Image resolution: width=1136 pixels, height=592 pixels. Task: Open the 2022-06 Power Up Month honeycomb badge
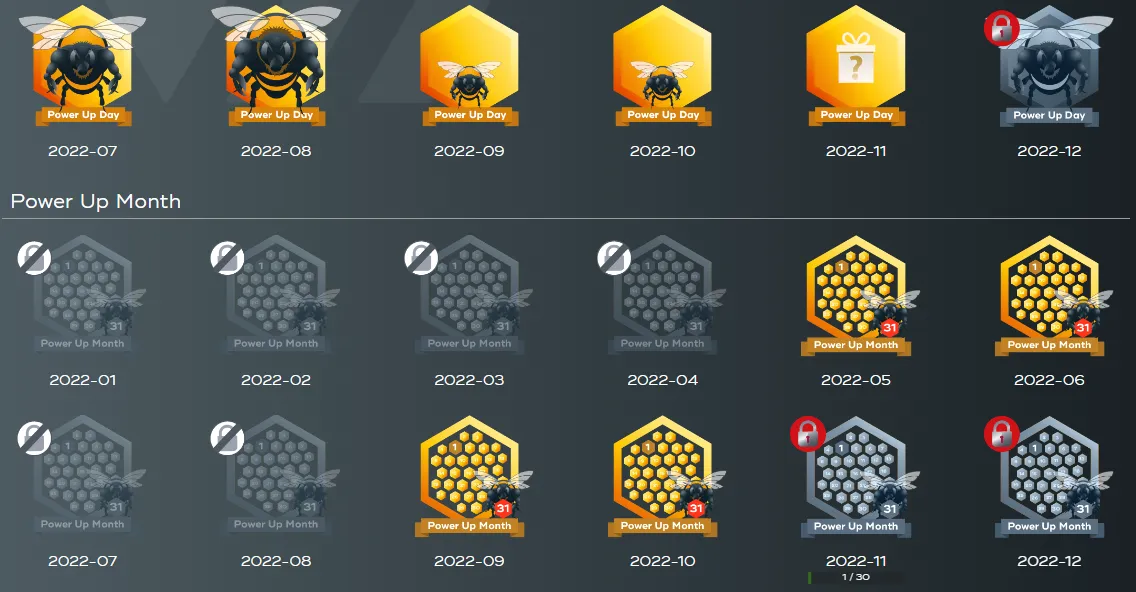[1049, 296]
